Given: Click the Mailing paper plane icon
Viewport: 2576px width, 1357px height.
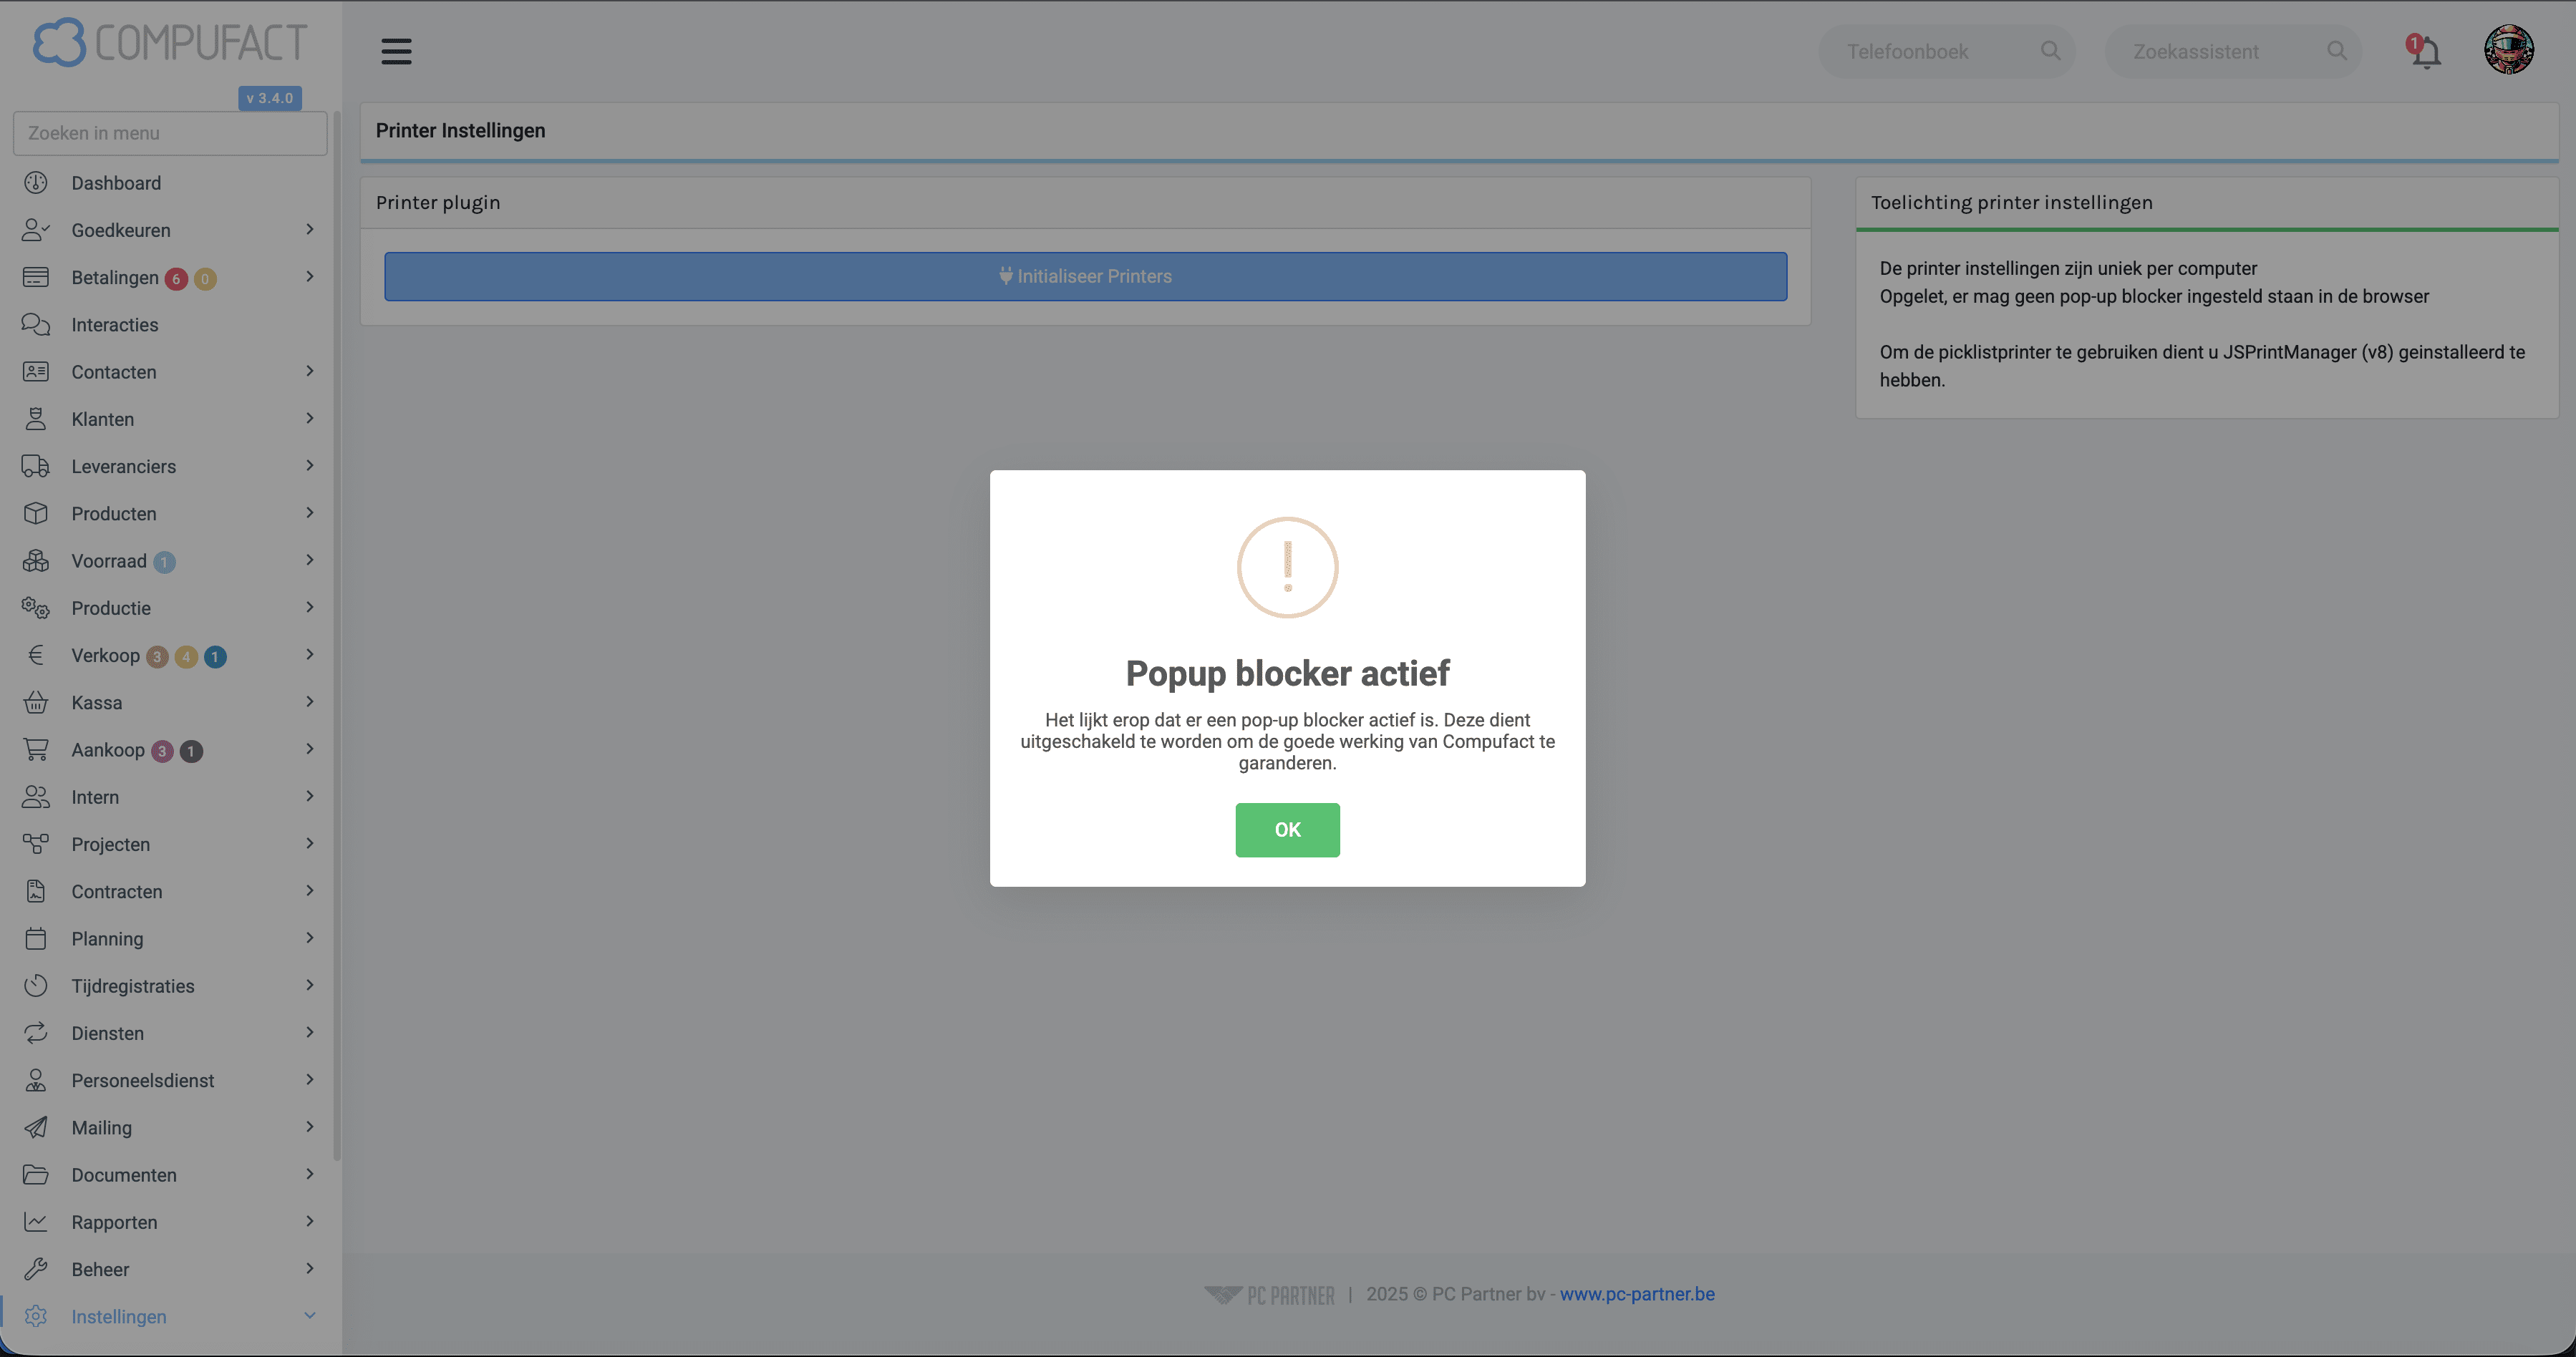Looking at the screenshot, I should coord(36,1127).
